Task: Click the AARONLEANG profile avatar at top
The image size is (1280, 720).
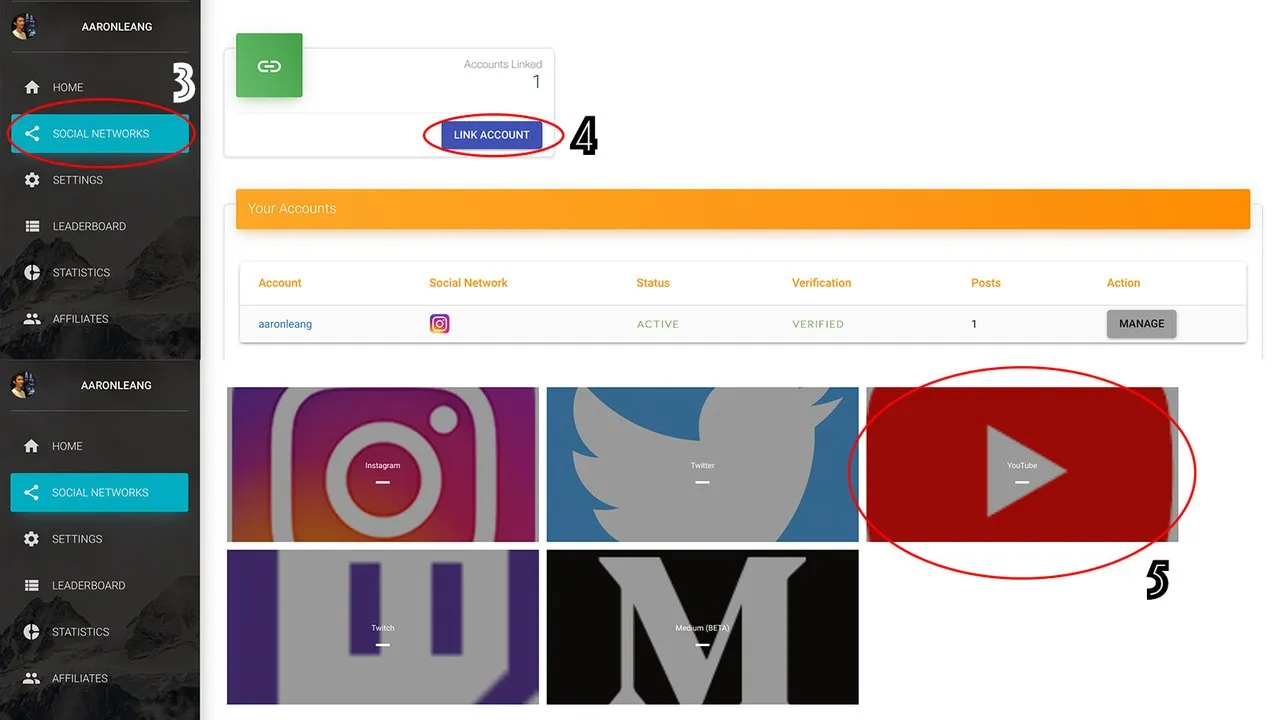Action: coord(24,26)
